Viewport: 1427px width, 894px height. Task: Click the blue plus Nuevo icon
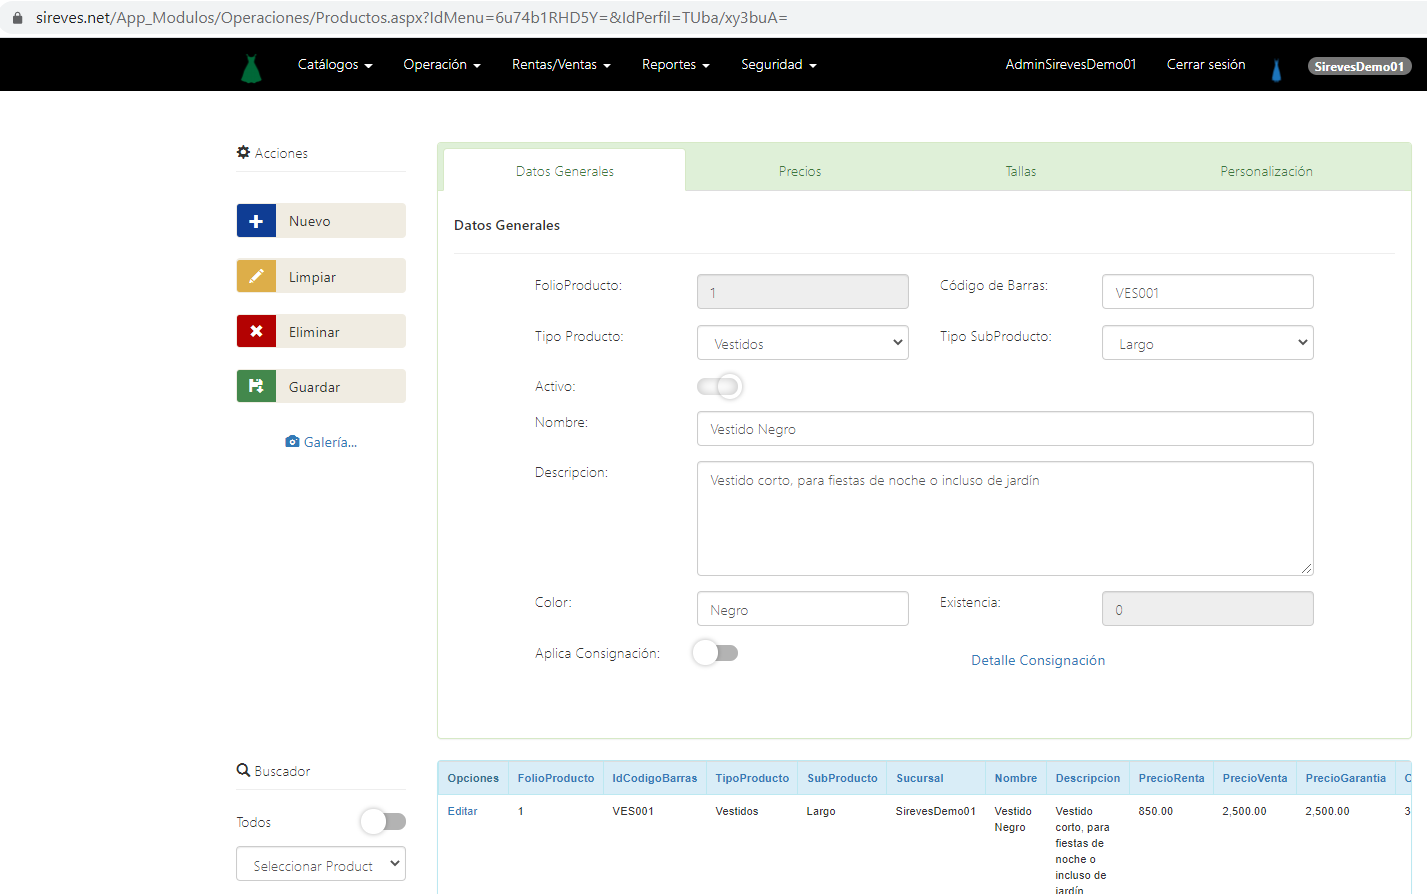tap(256, 221)
